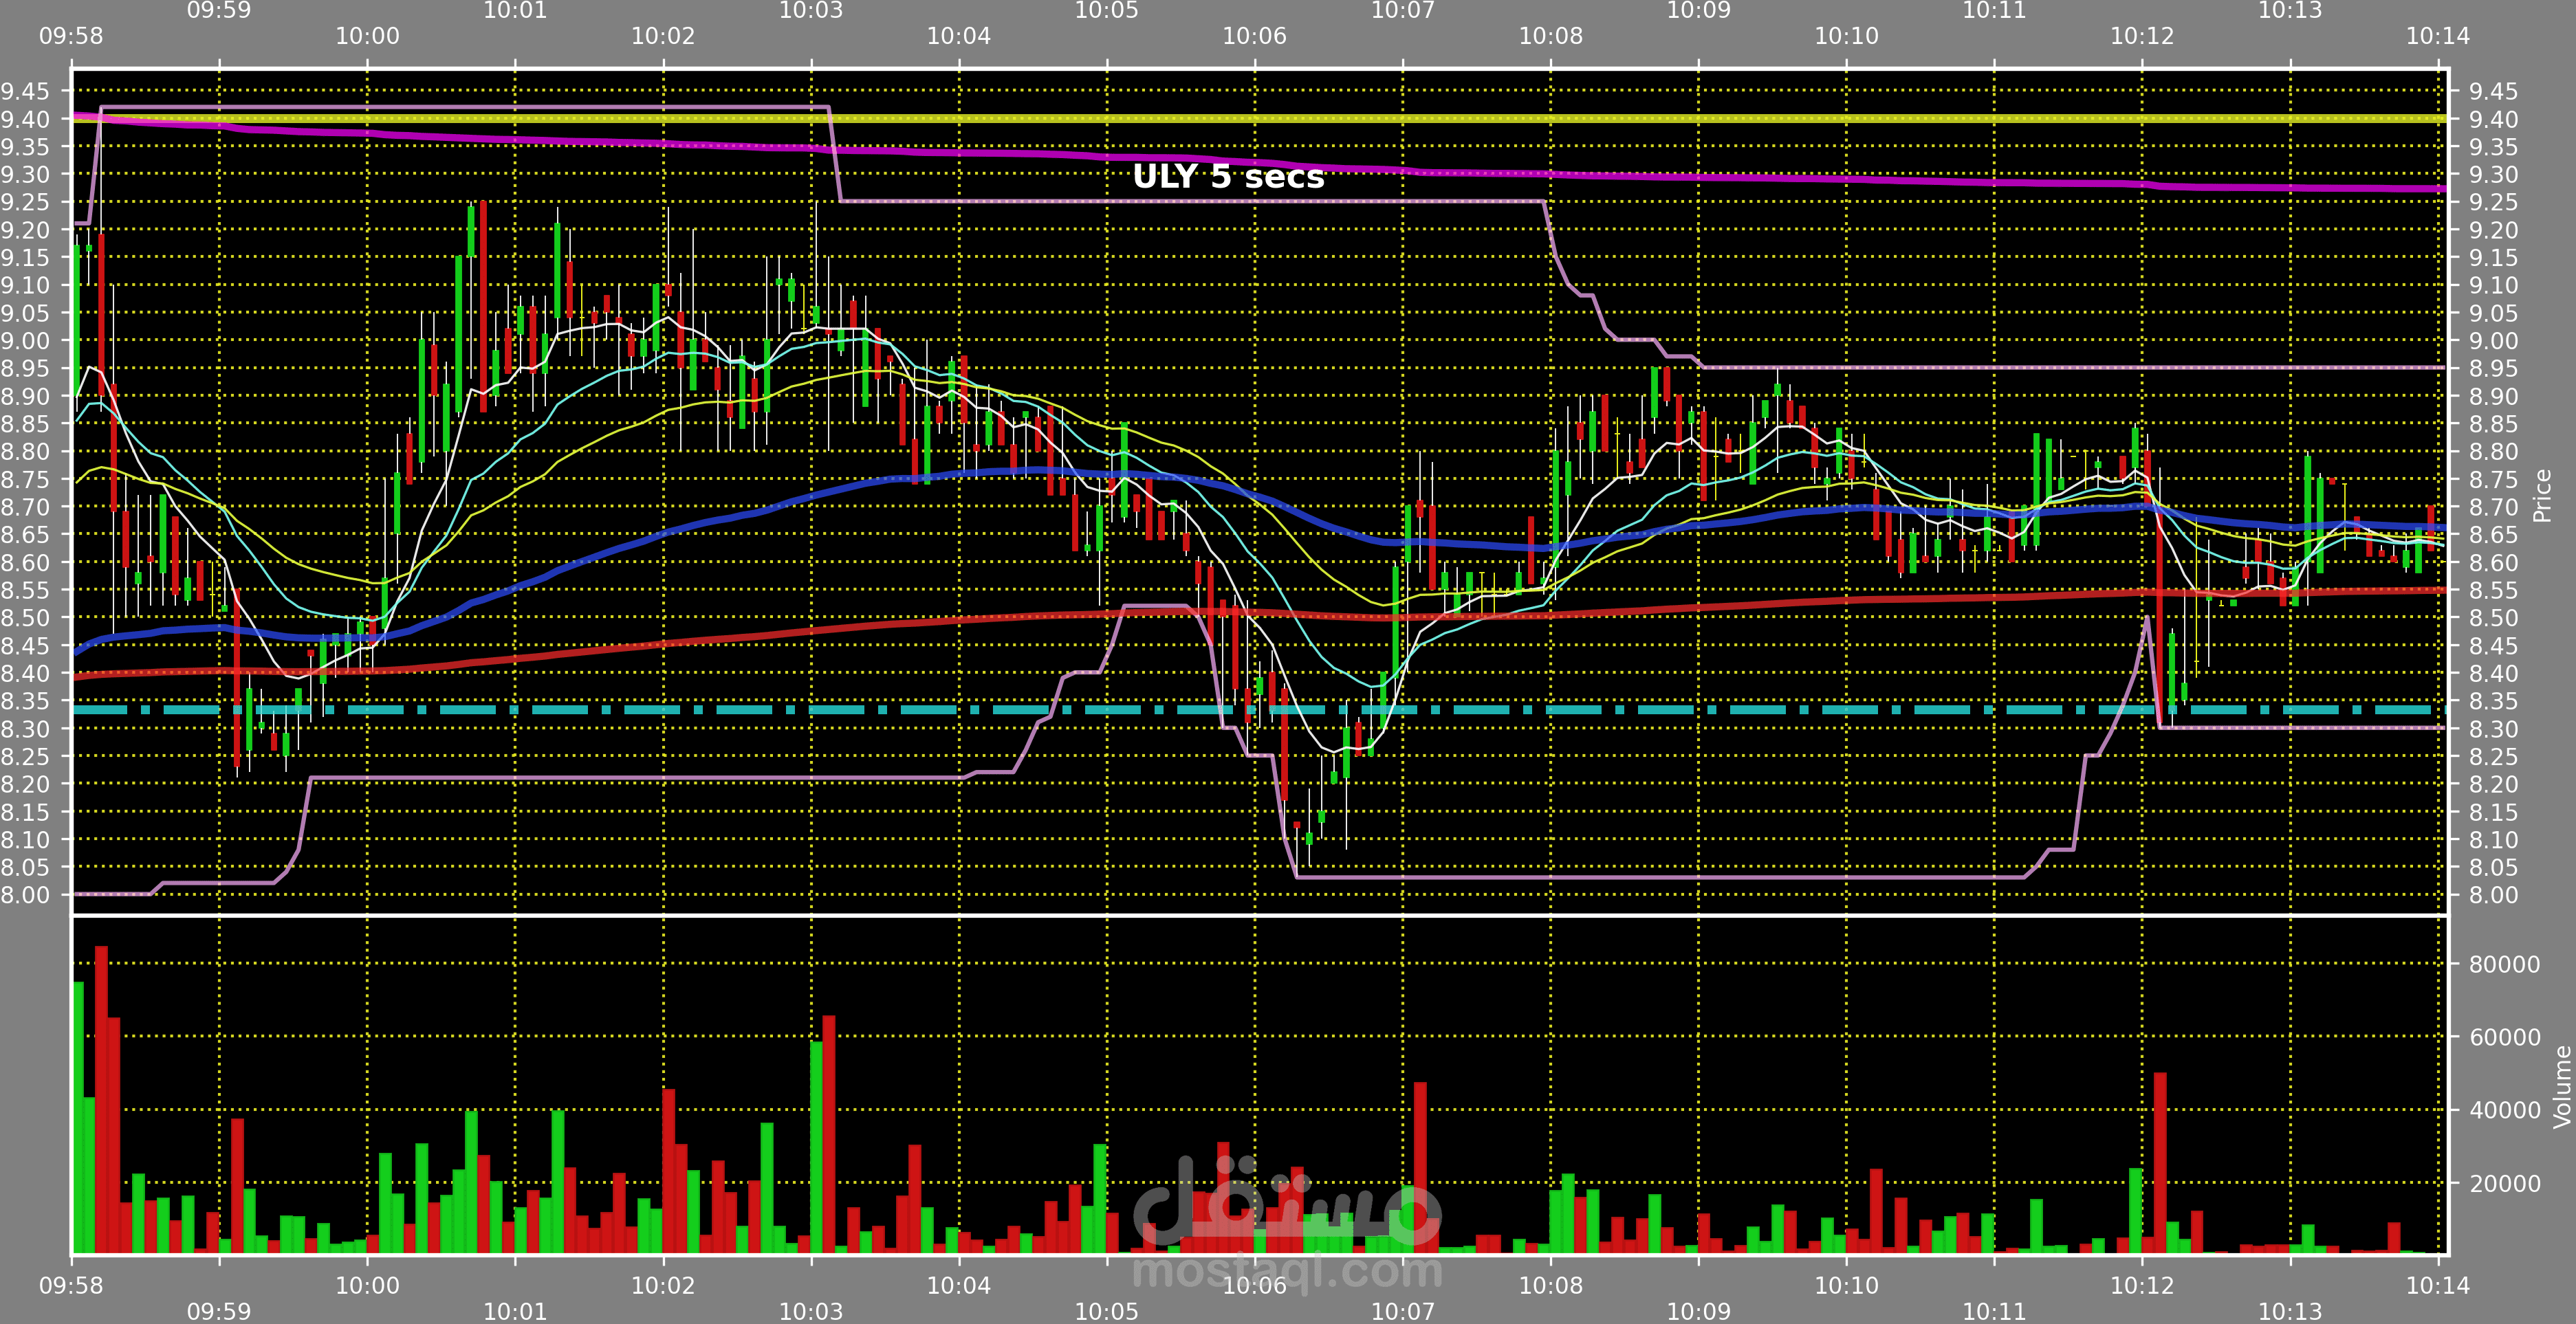Click the 10:00 label on the bottom time axis
This screenshot has width=2576, height=1324.
click(x=367, y=1285)
